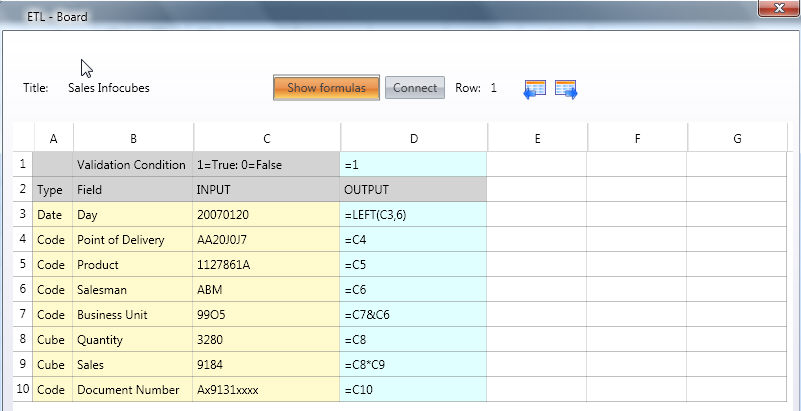Viewport: 801px width, 411px height.
Task: Select column header A
Action: [53, 138]
